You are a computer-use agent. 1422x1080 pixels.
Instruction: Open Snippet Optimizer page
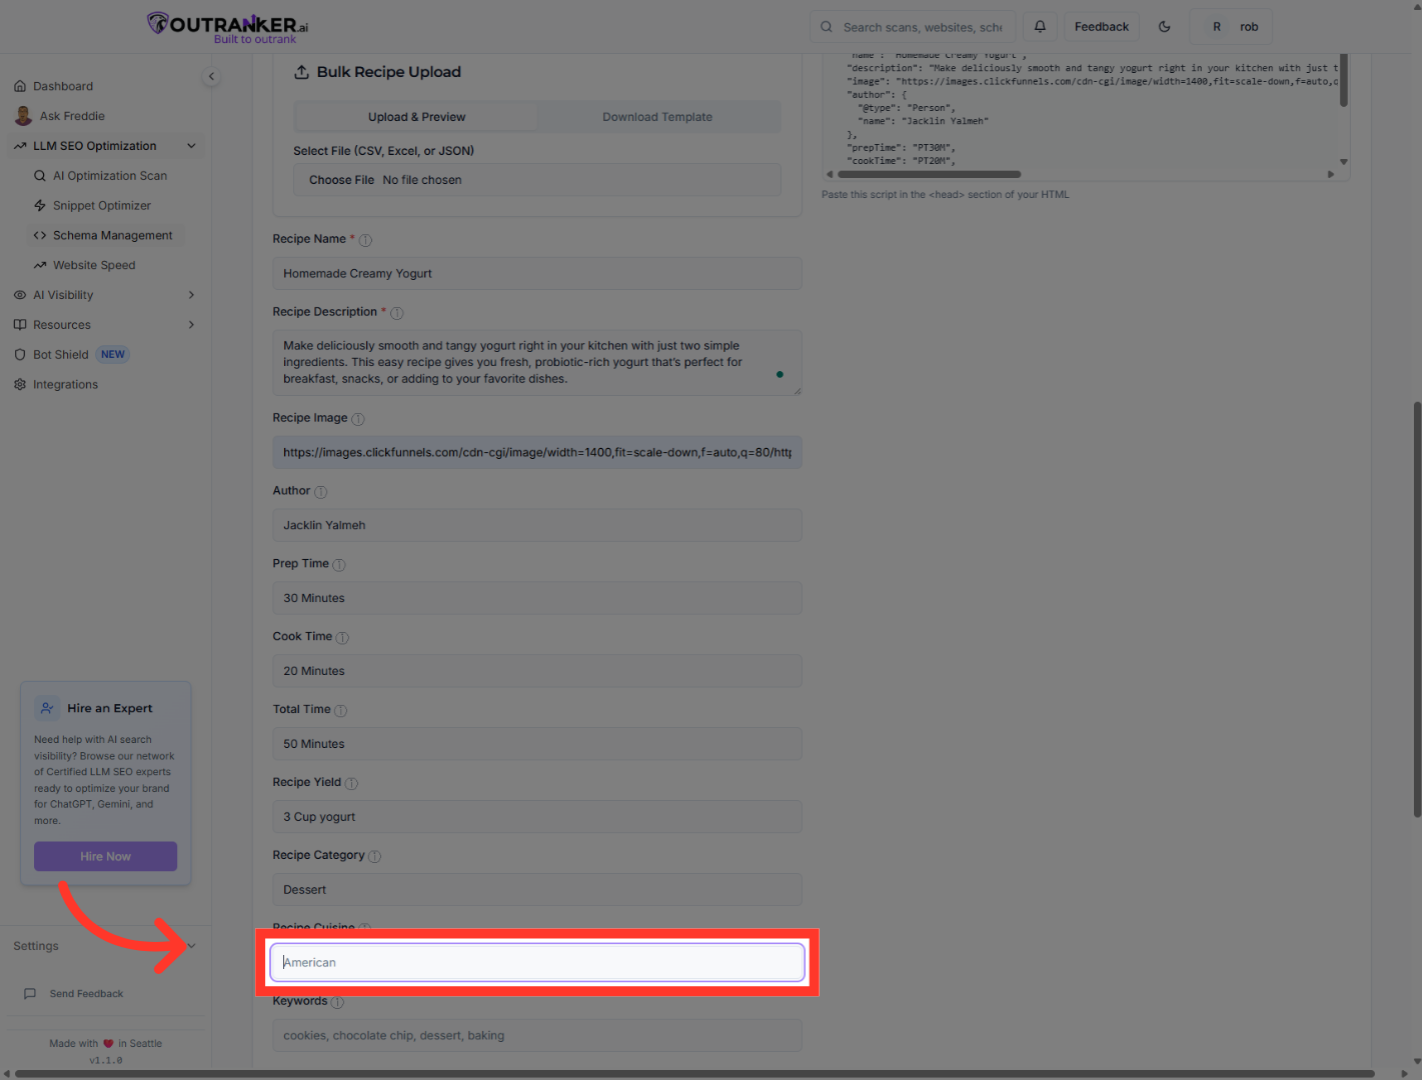pyautogui.click(x=102, y=206)
